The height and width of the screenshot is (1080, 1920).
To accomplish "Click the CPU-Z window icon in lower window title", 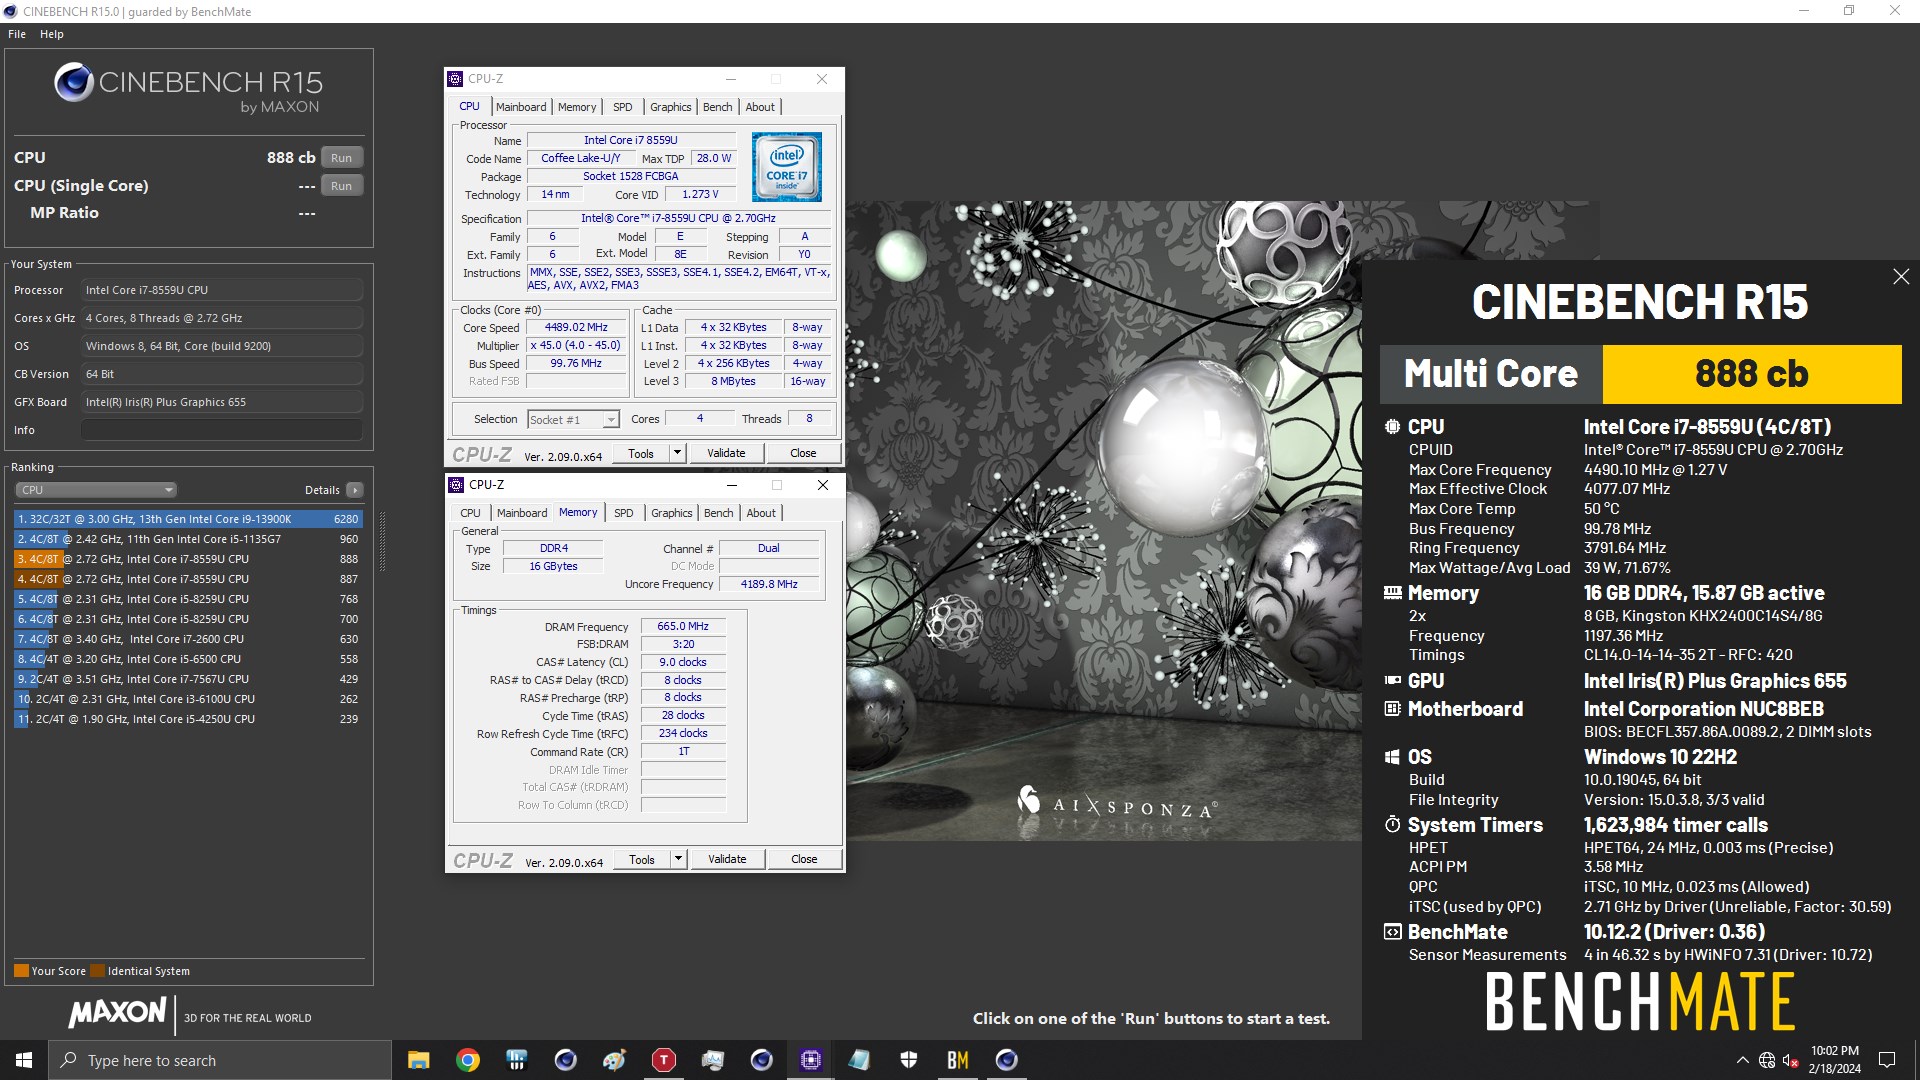I will [x=457, y=485].
